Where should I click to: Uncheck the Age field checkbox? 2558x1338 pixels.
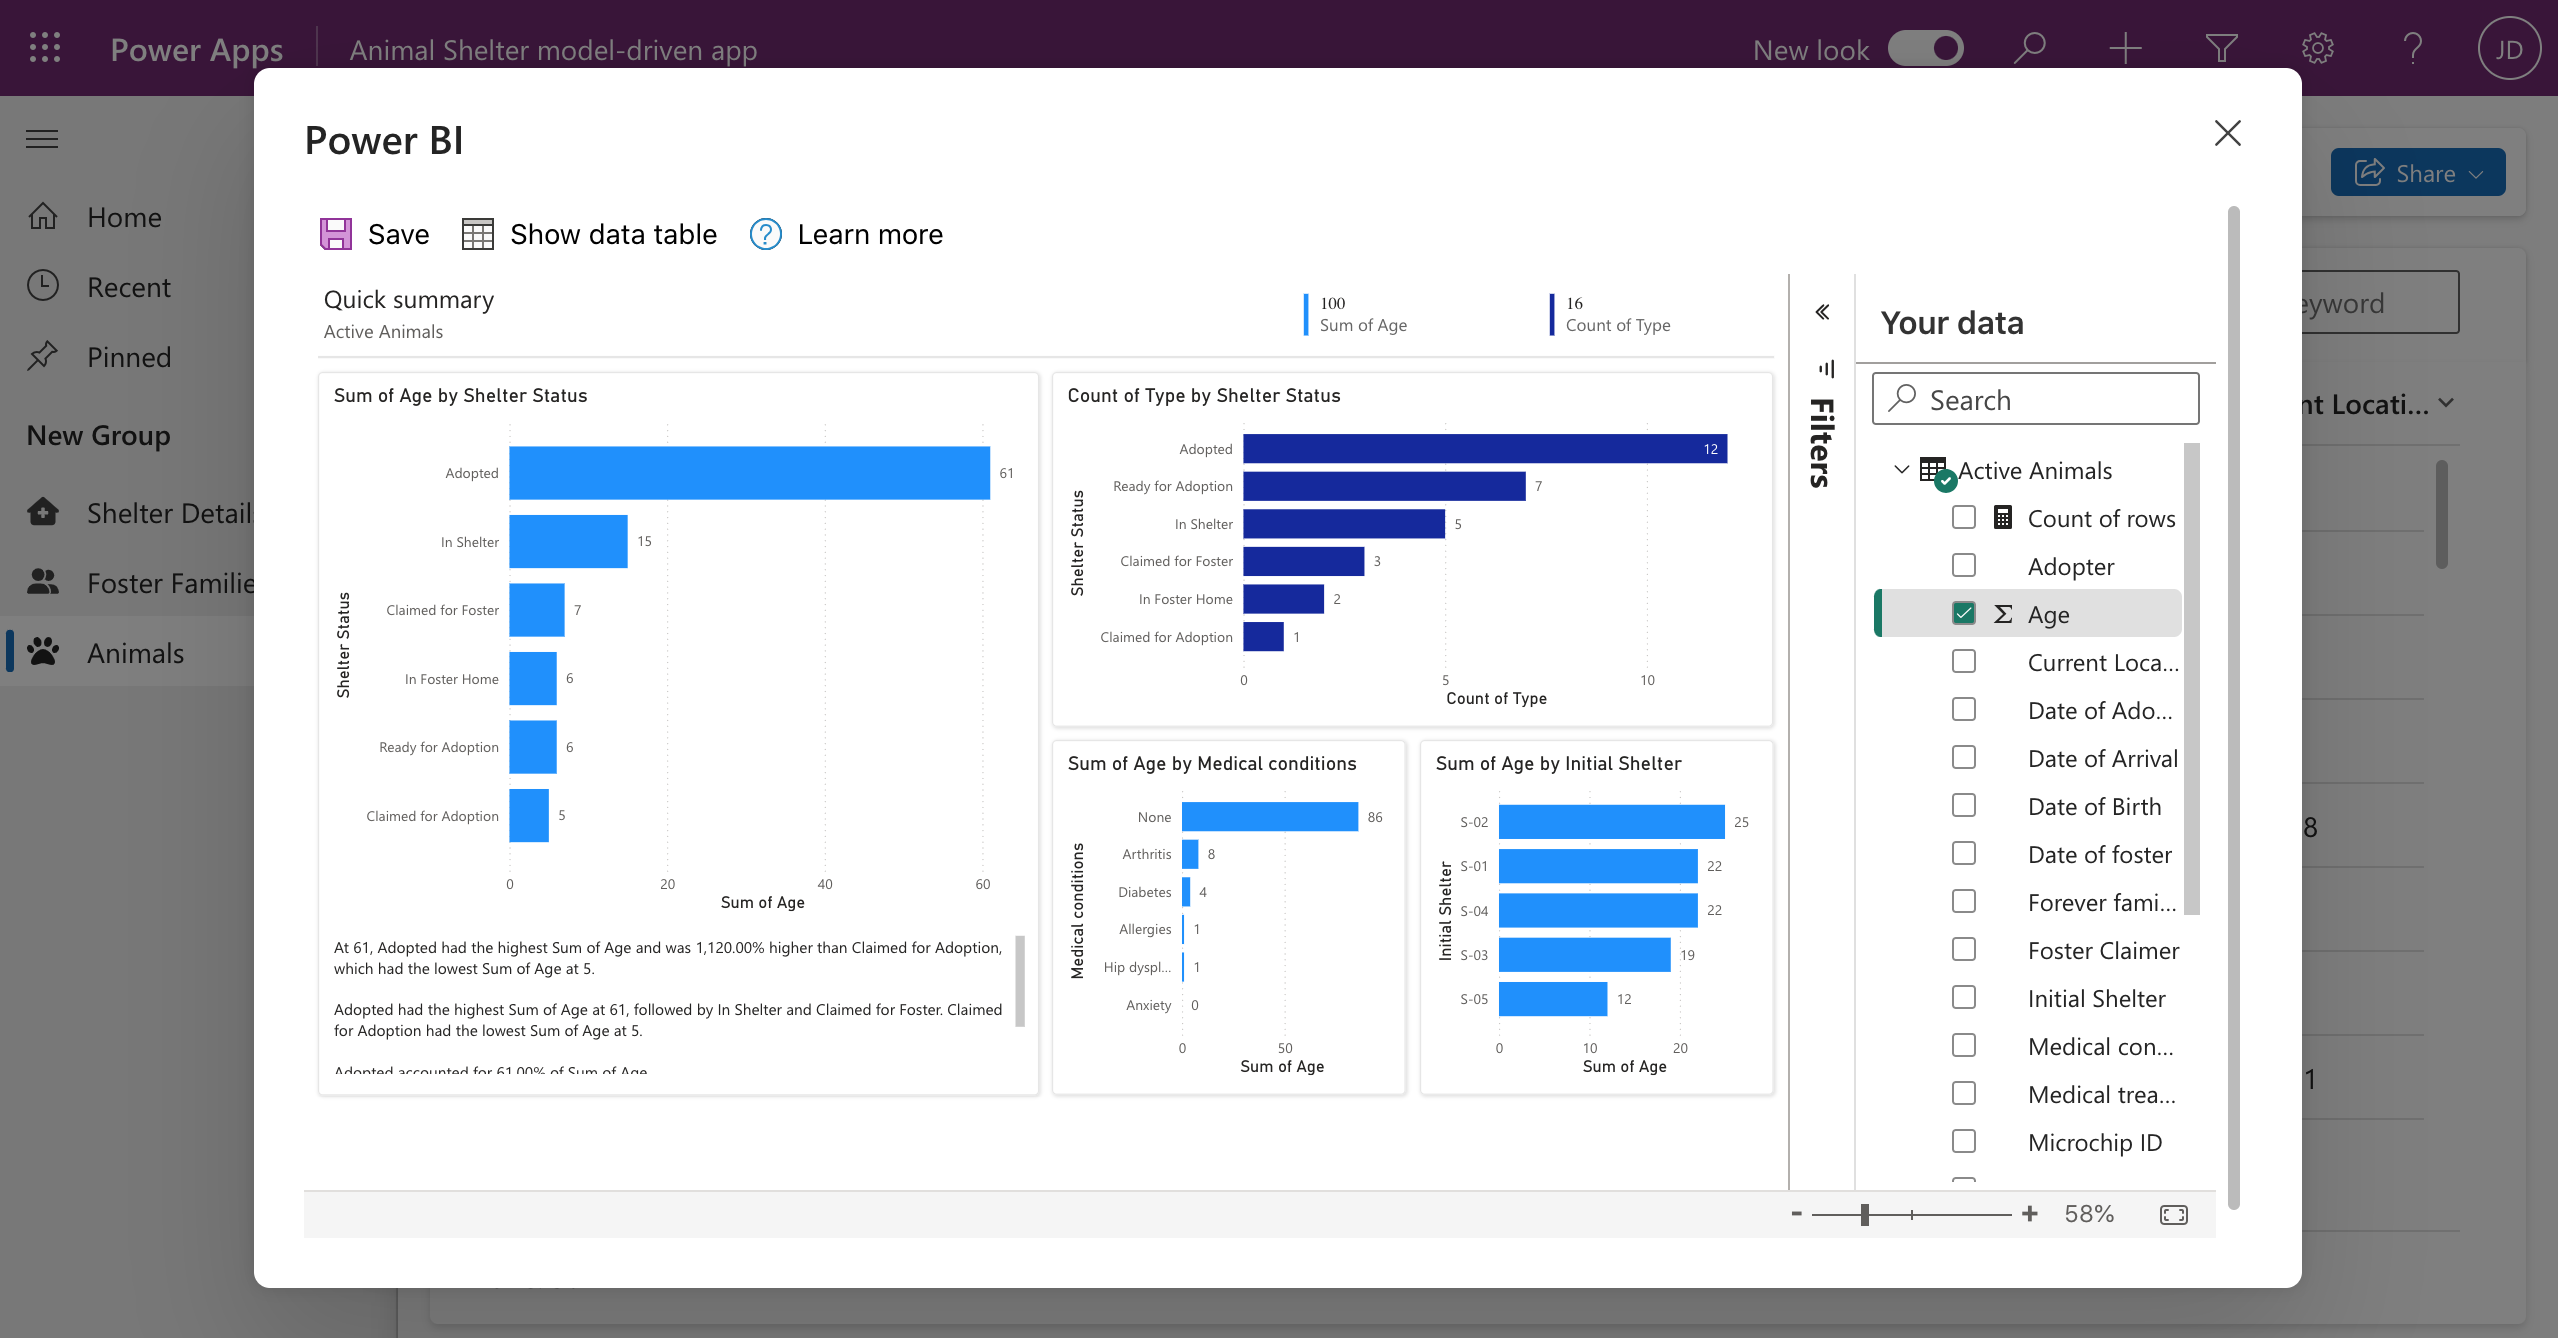[1964, 614]
